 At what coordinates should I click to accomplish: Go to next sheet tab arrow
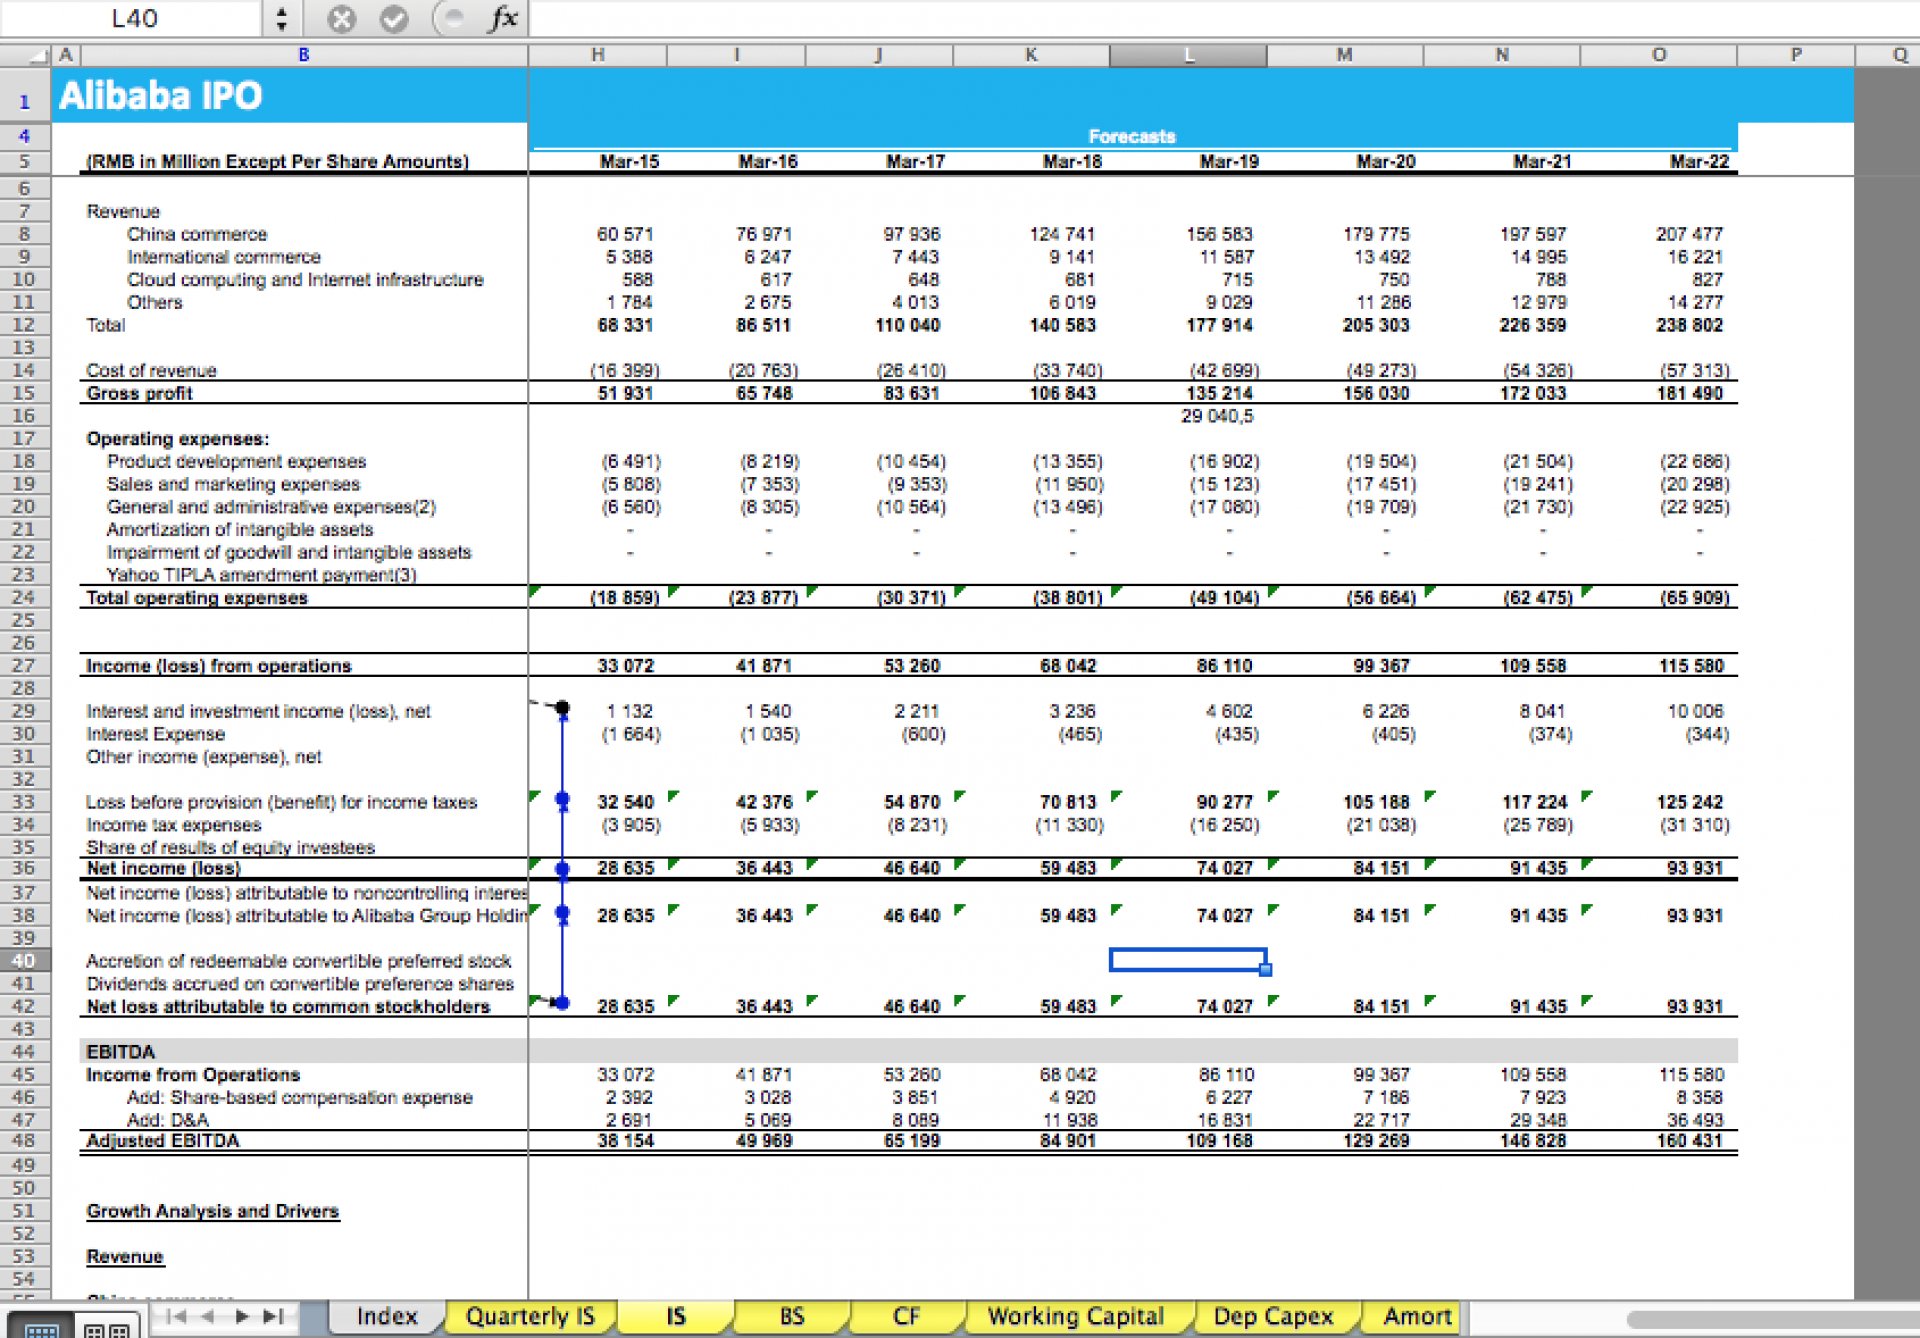pyautogui.click(x=241, y=1316)
